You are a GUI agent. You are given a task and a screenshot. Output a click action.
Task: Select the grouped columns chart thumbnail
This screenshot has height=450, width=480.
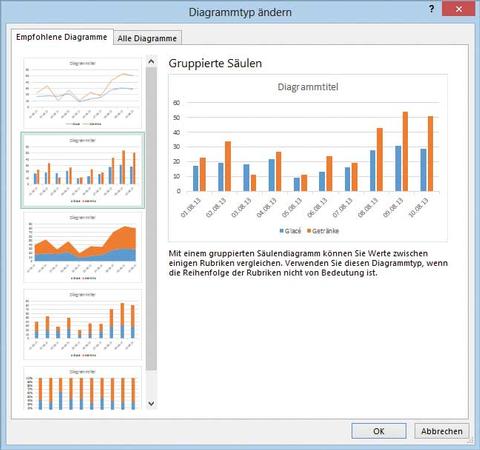point(82,170)
